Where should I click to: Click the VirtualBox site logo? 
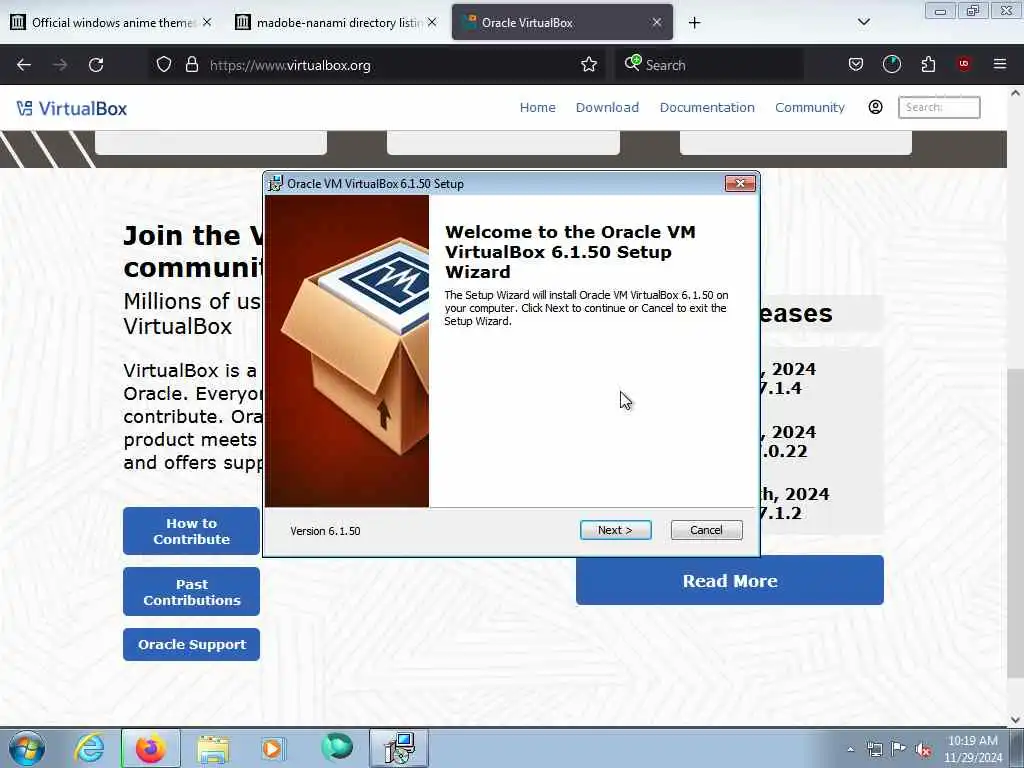(72, 108)
